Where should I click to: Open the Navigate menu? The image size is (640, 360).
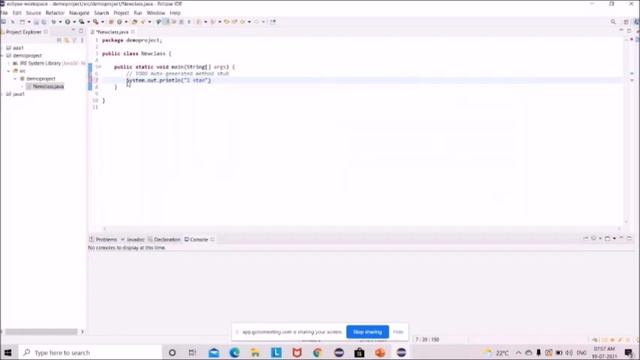pos(79,13)
